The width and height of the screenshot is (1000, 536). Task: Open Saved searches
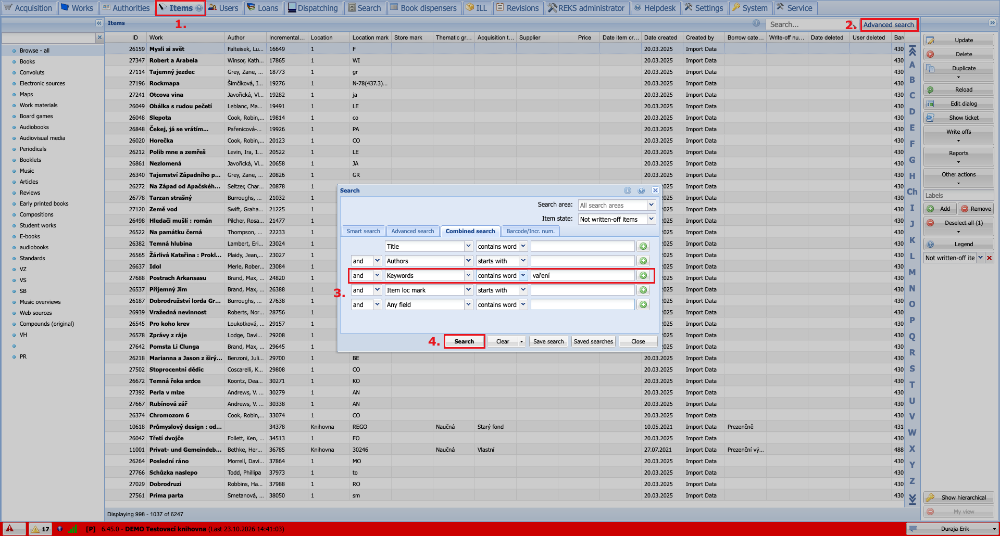point(593,341)
